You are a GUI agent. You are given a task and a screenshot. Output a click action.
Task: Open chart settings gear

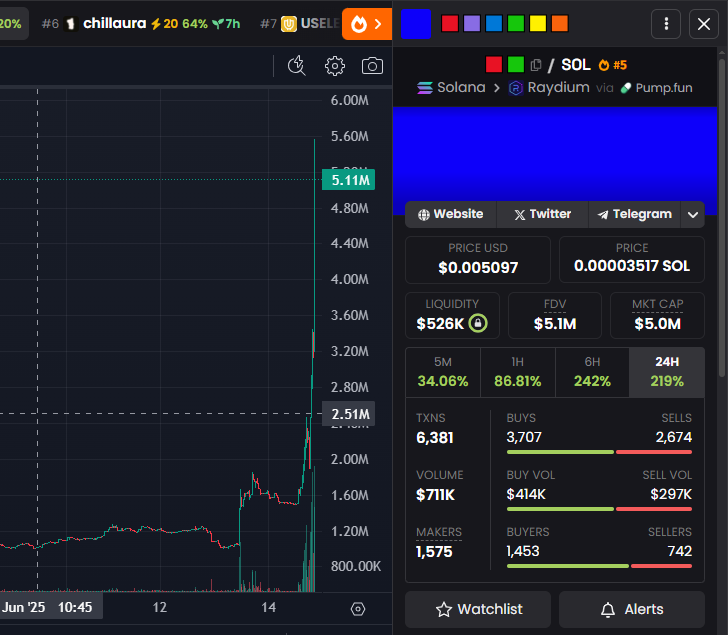coord(335,66)
